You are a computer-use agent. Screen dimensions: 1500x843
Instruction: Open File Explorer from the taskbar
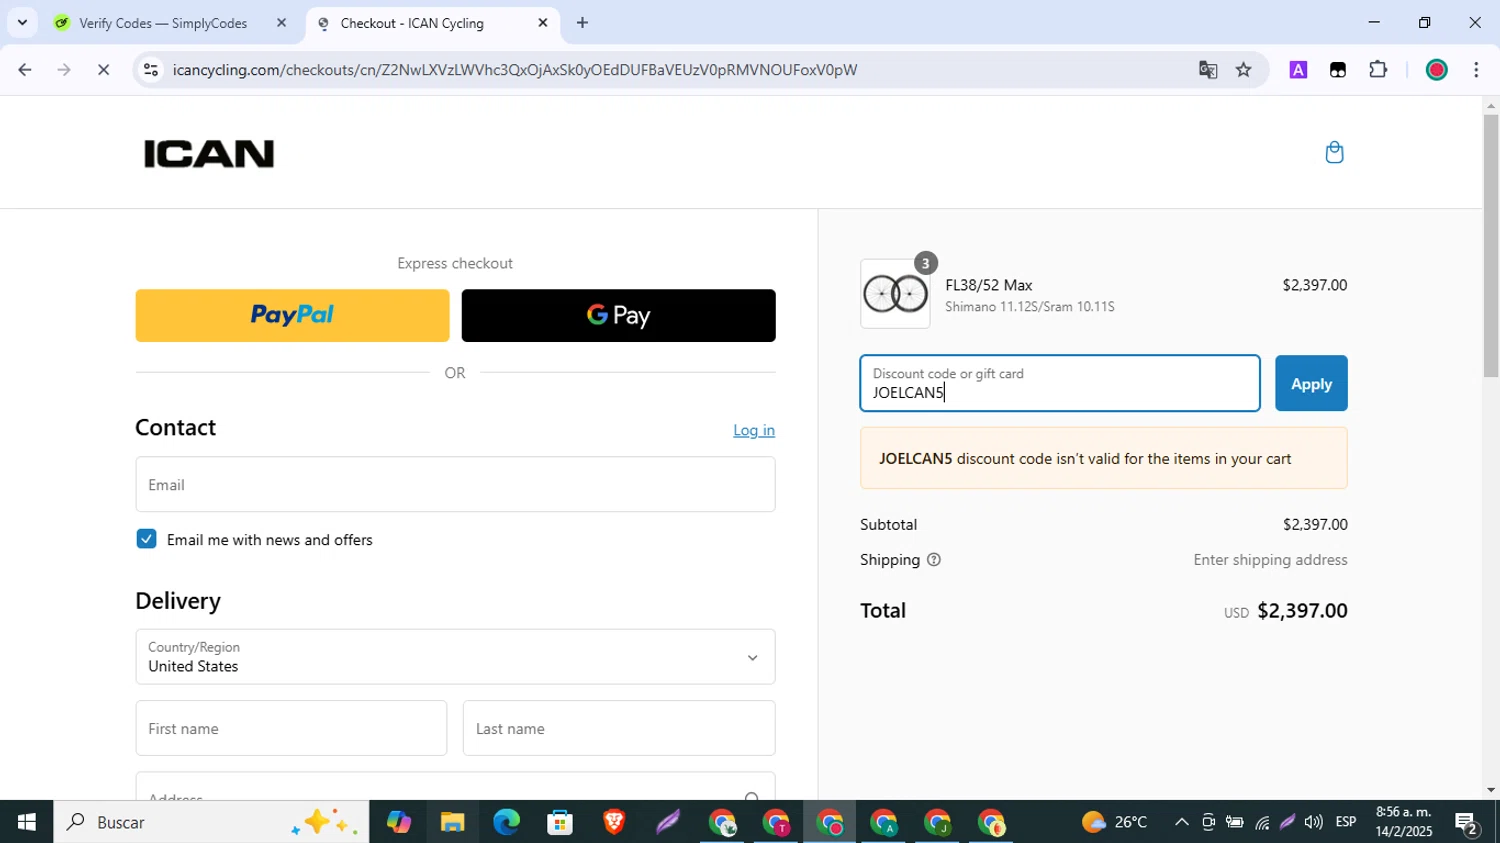tap(452, 822)
